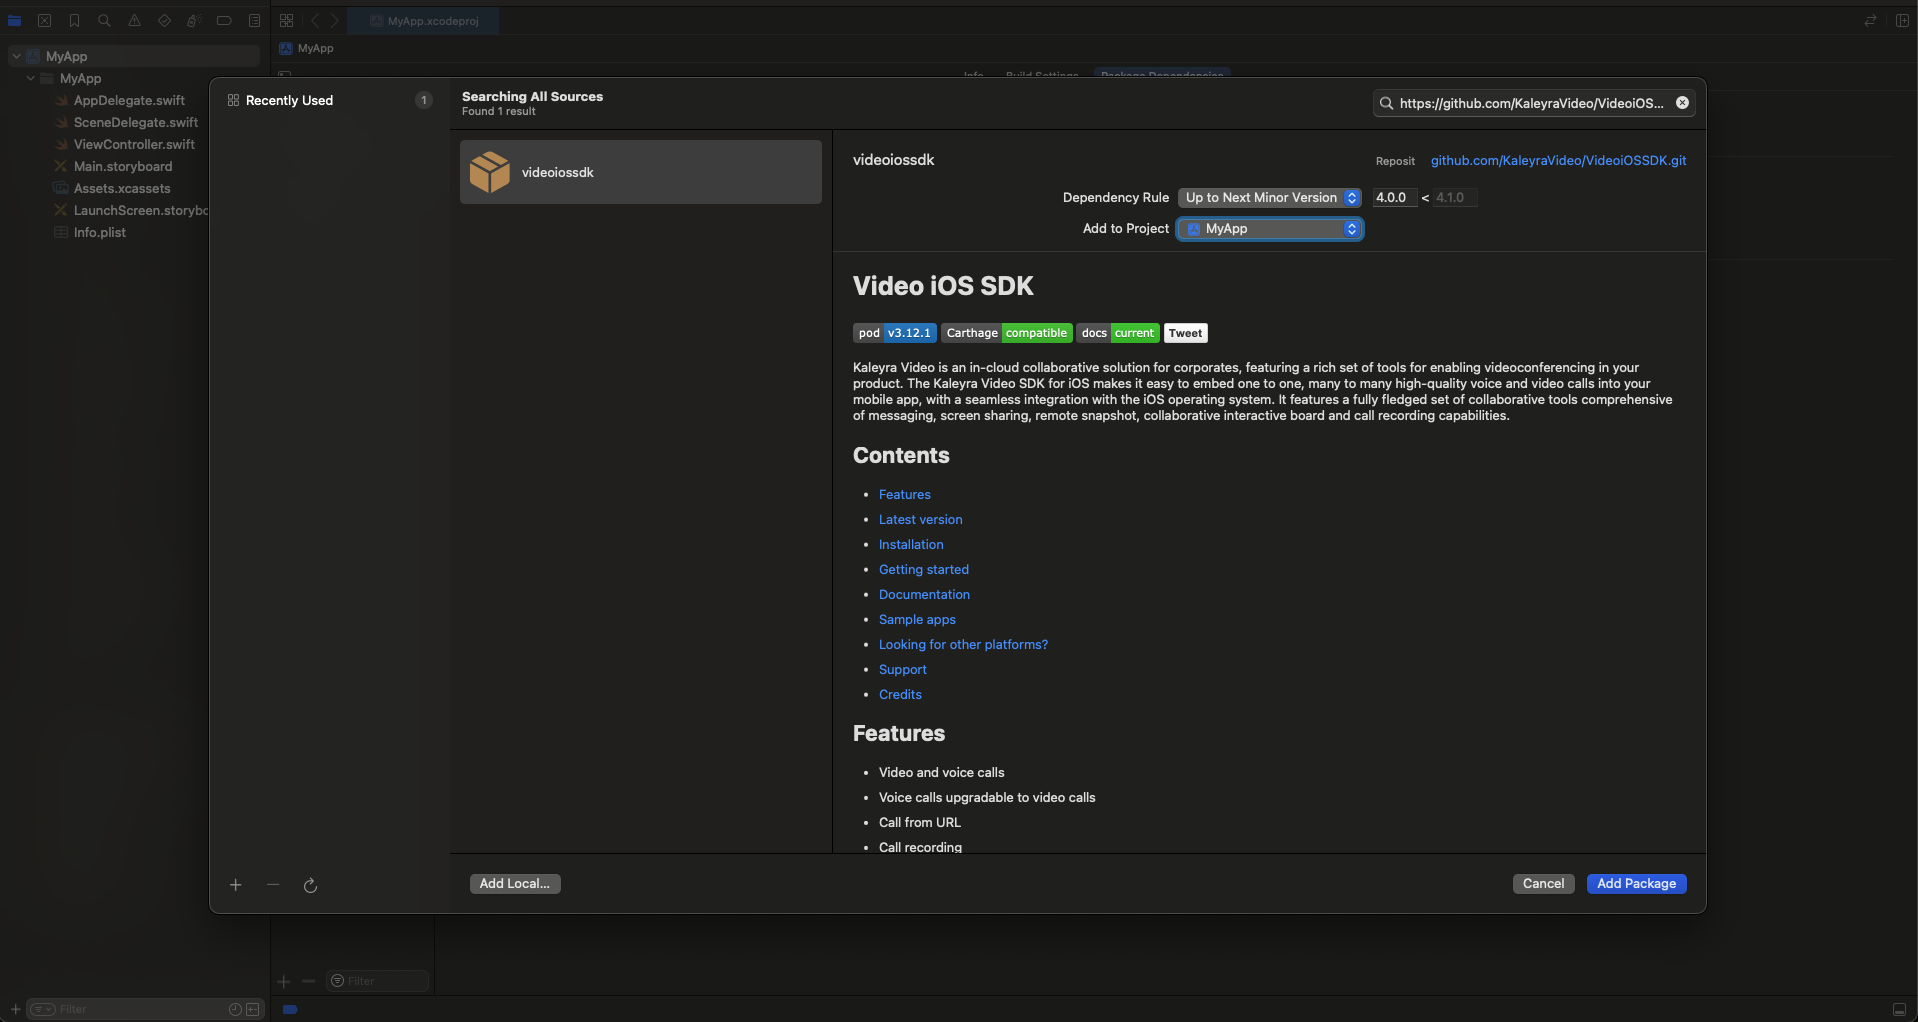Refresh the package sources list

click(311, 885)
